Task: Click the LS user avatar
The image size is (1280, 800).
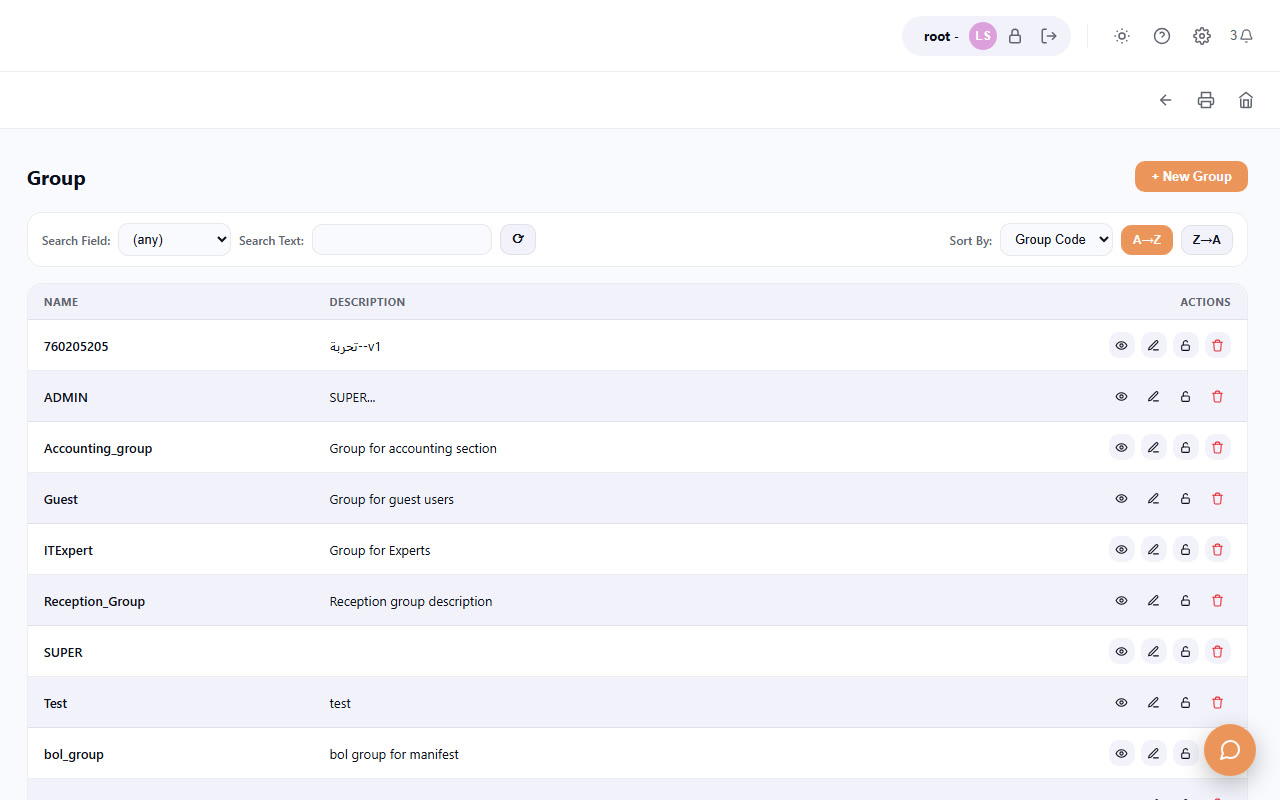Action: click(983, 36)
